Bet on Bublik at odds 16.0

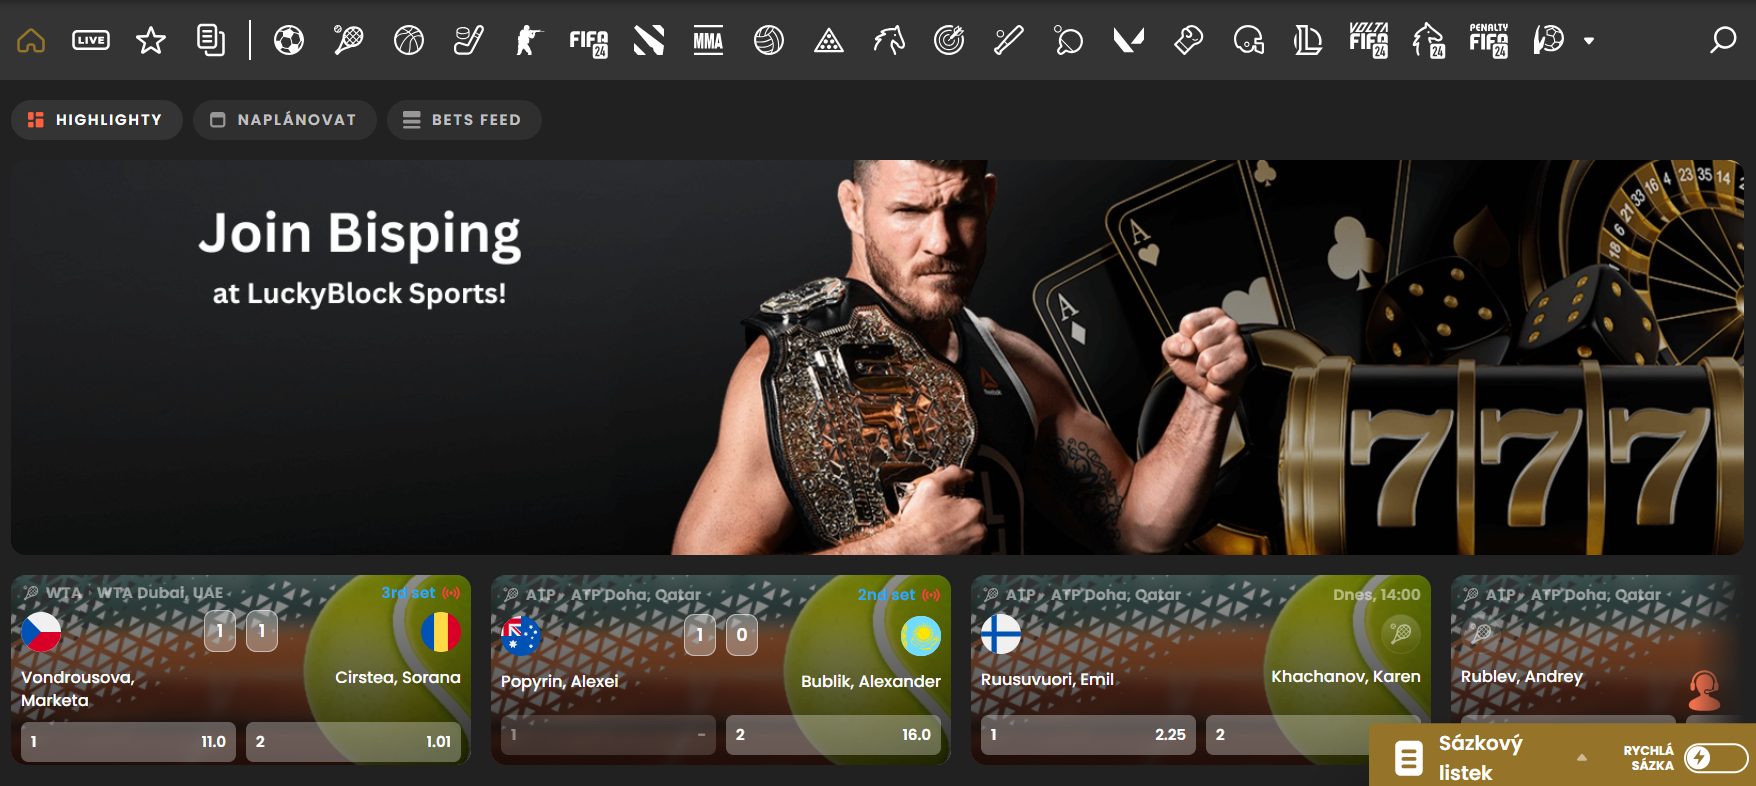click(x=833, y=735)
